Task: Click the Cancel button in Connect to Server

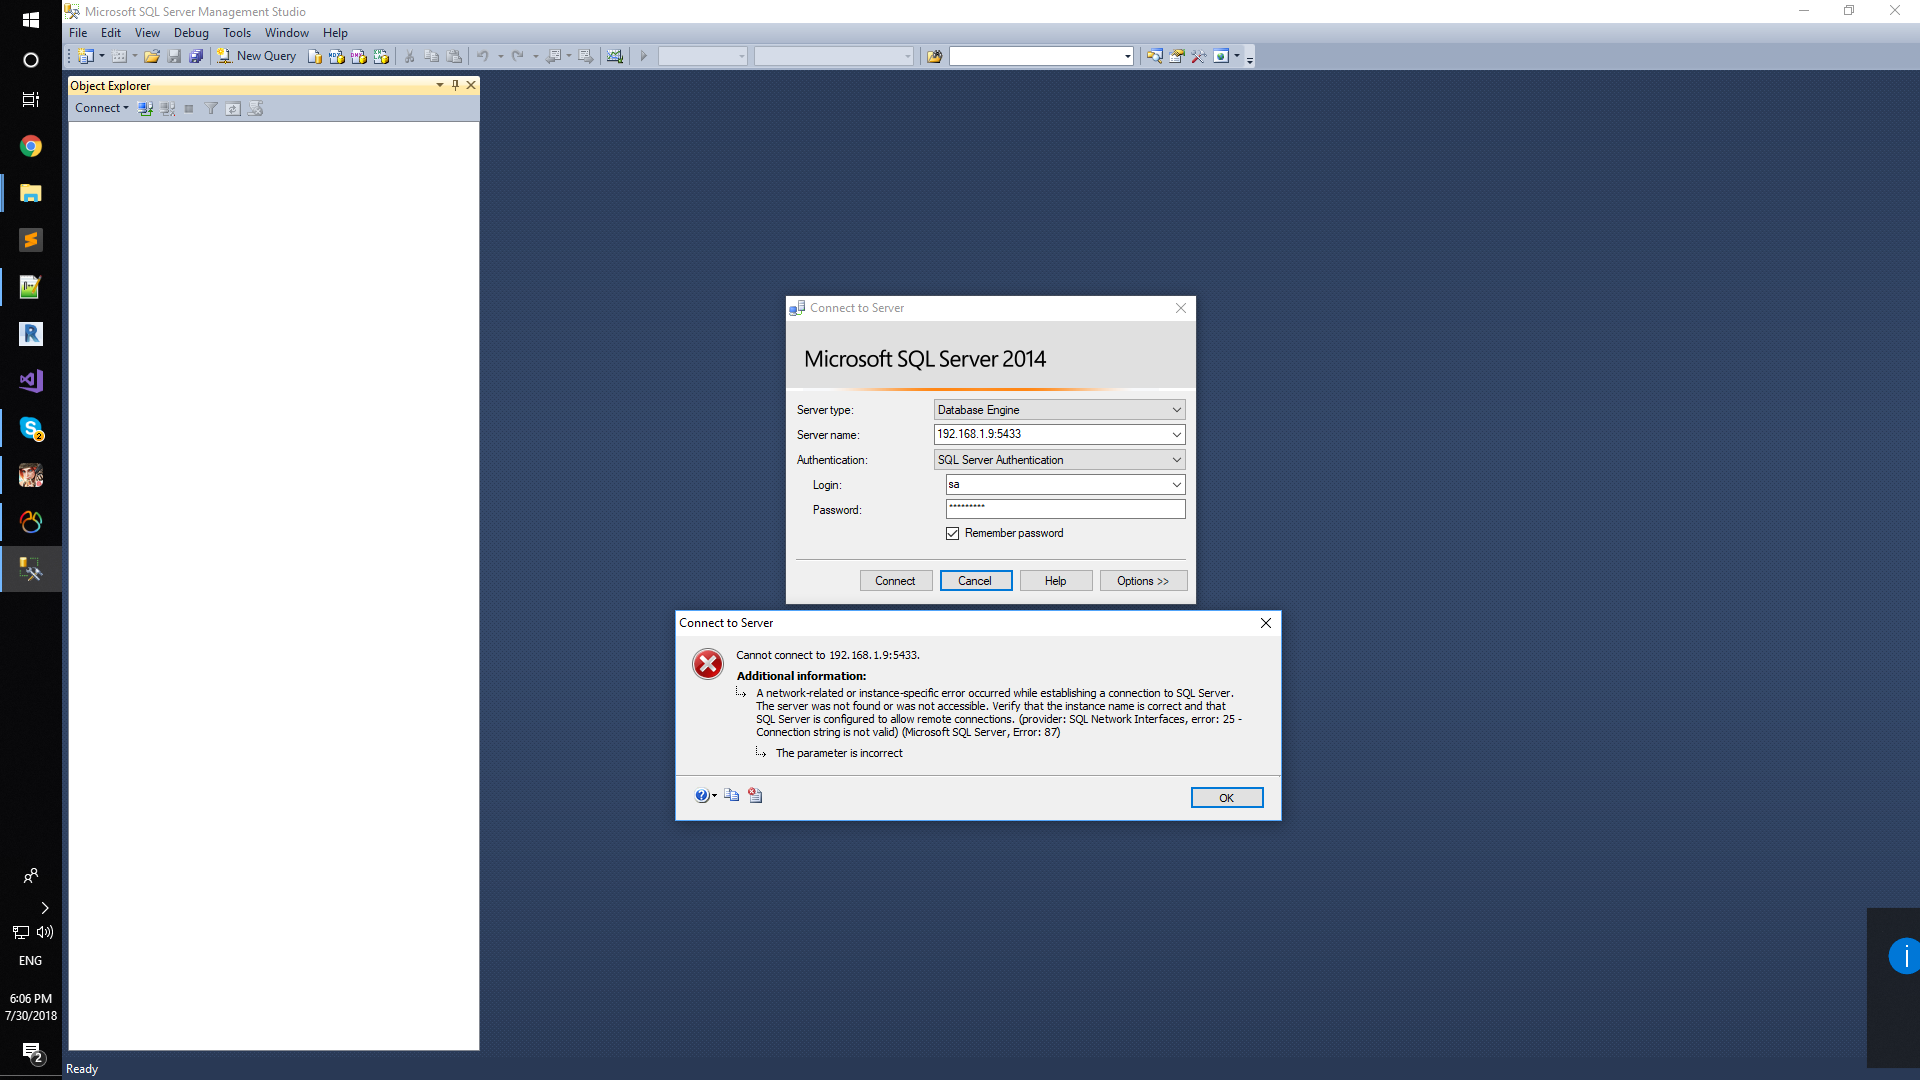Action: point(975,581)
